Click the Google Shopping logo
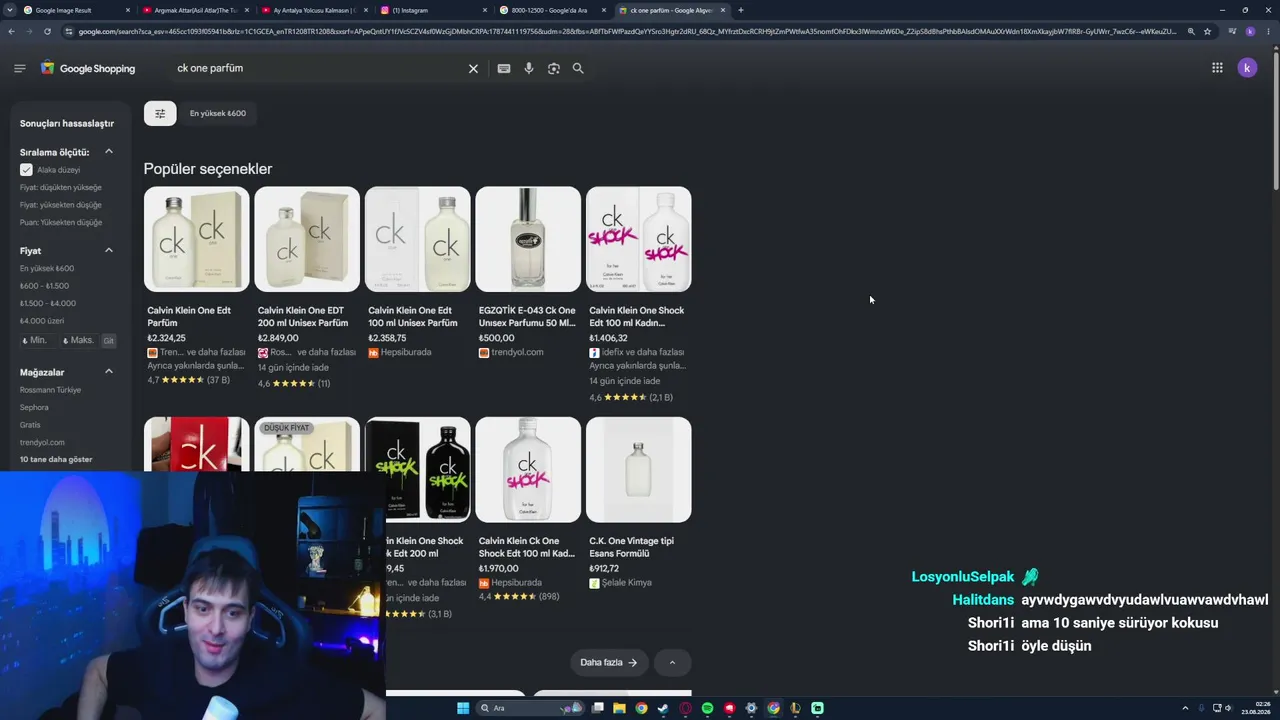Image resolution: width=1280 pixels, height=720 pixels. coord(87,68)
